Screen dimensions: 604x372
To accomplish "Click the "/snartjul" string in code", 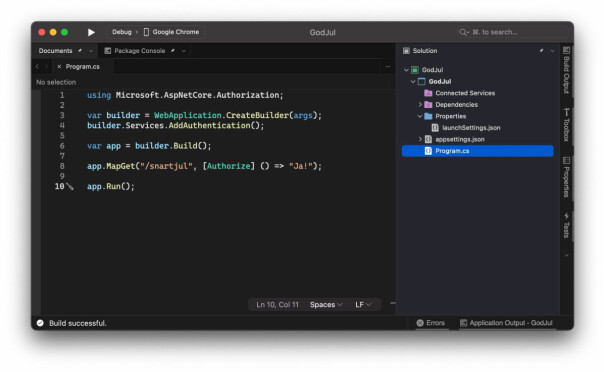I will pyautogui.click(x=166, y=166).
